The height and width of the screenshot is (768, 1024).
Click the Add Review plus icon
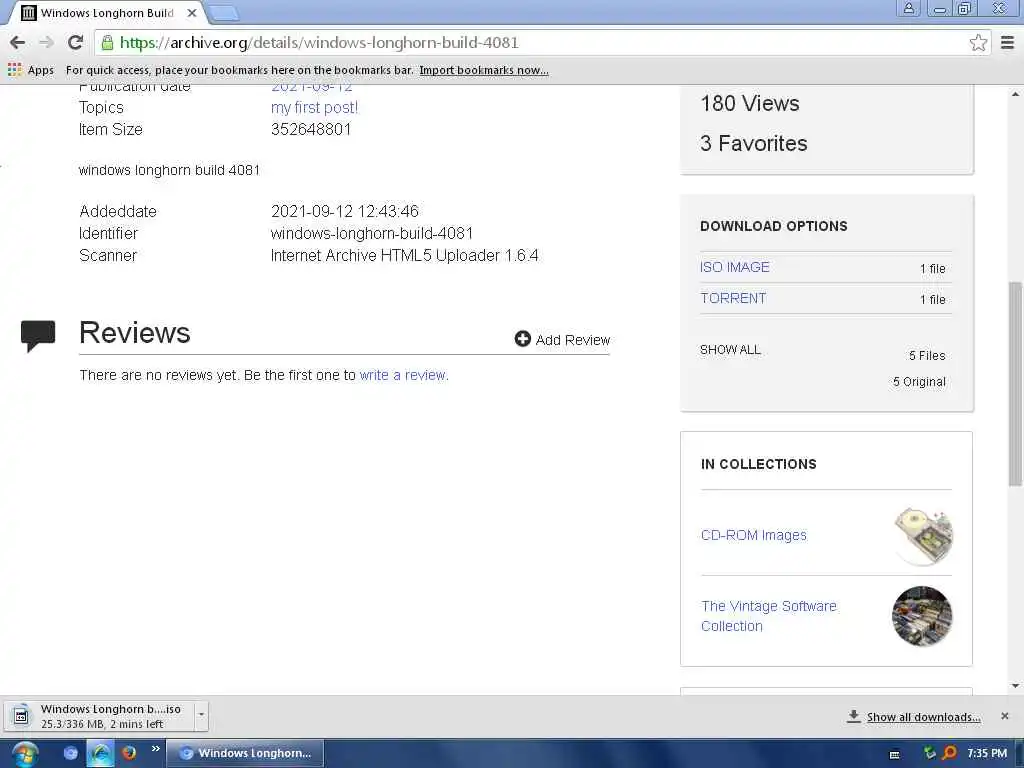tap(522, 339)
